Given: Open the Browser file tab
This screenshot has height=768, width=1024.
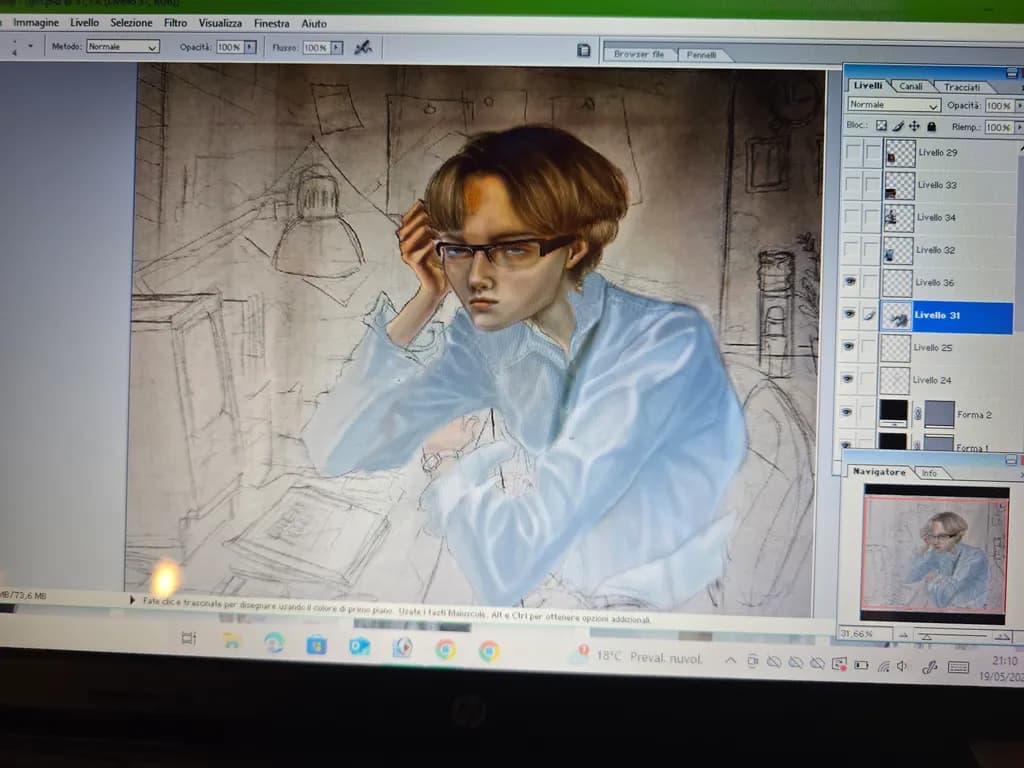Looking at the screenshot, I should 639,54.
